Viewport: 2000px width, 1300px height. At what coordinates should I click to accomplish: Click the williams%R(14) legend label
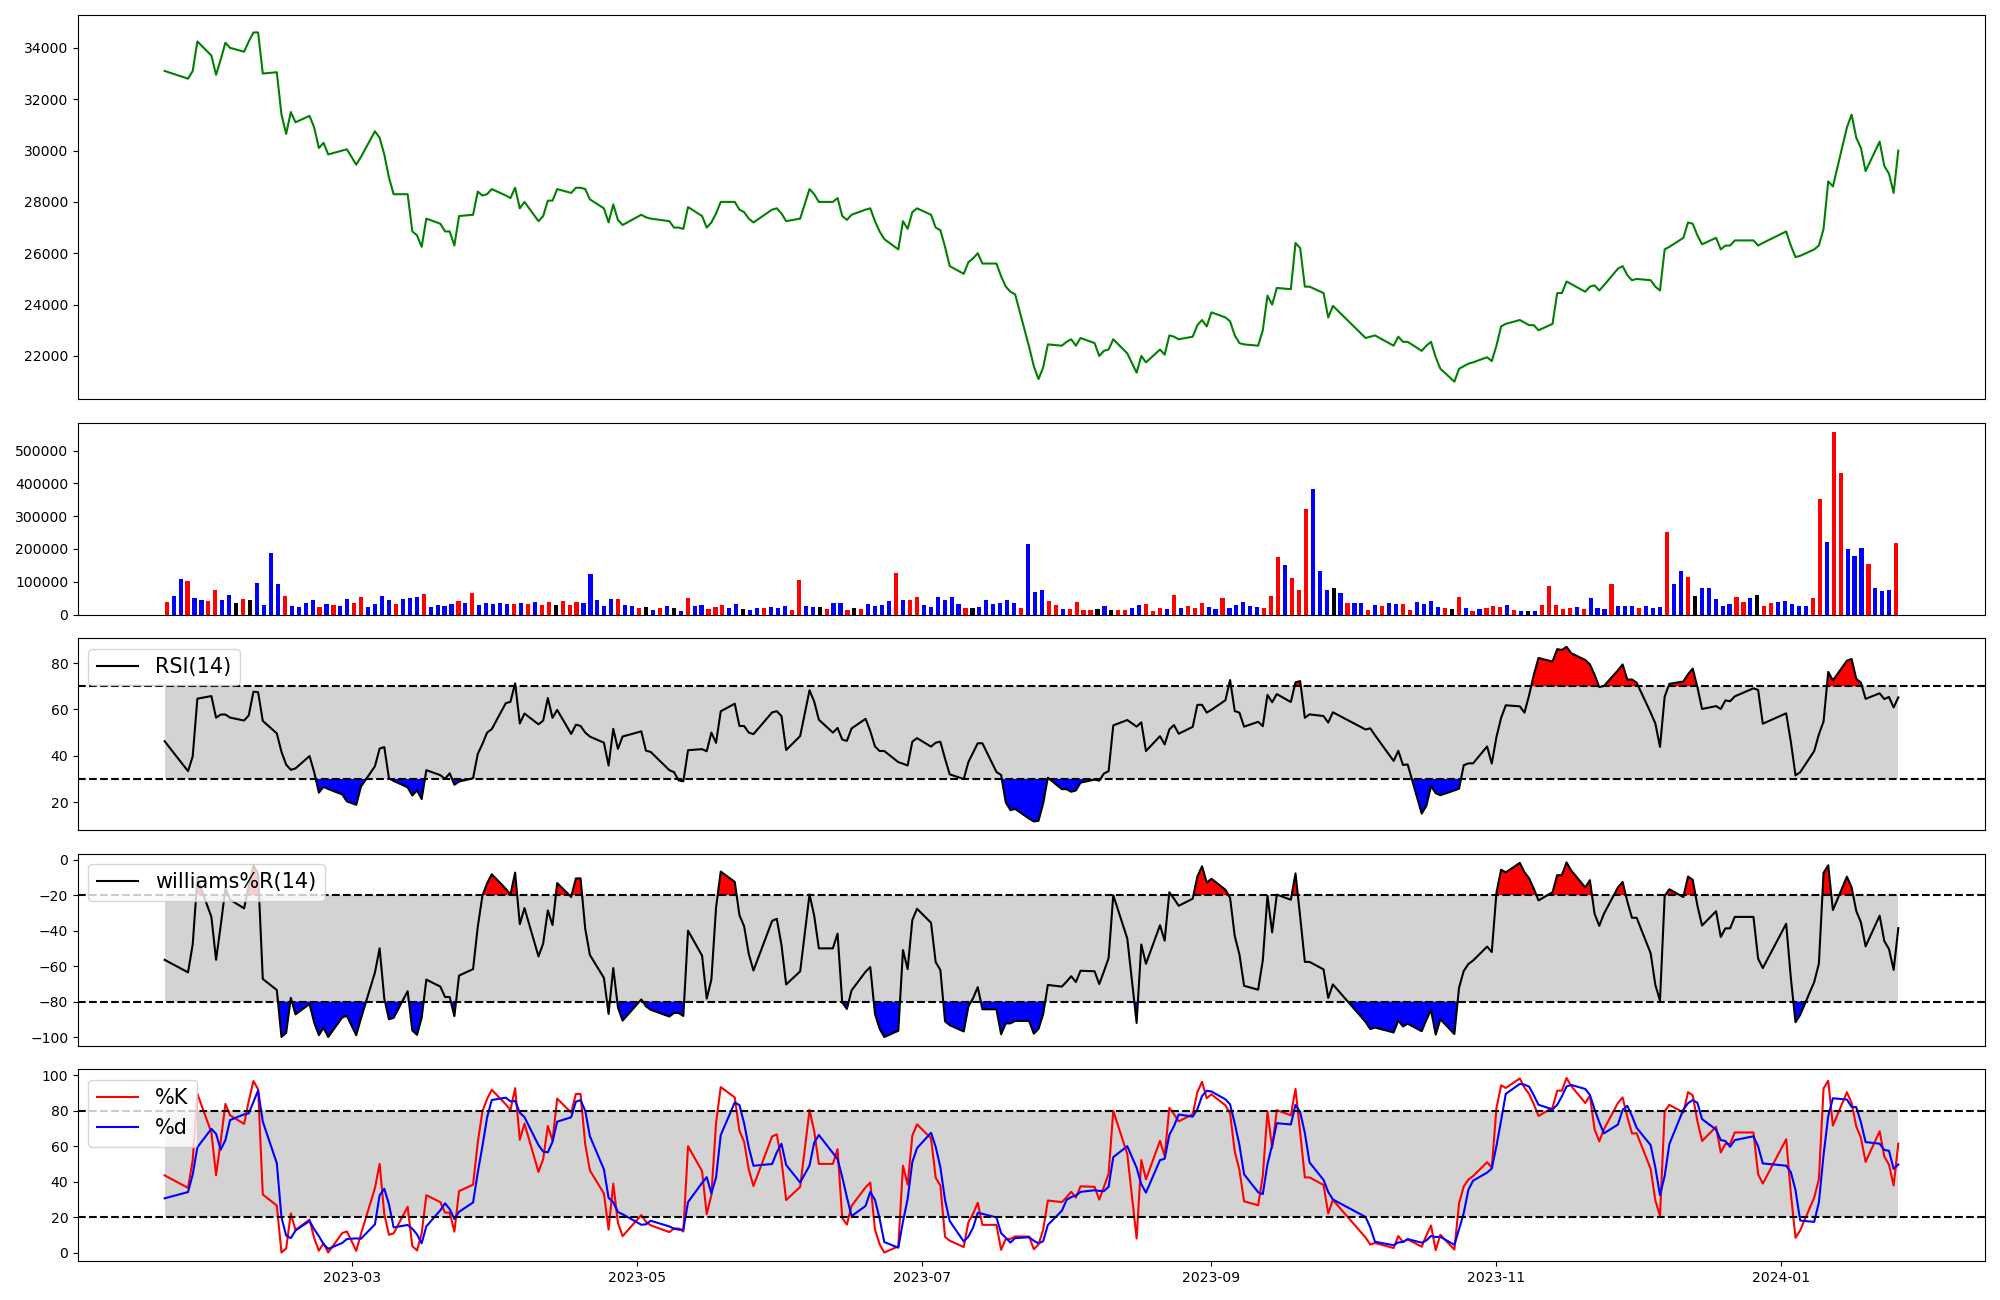235,881
